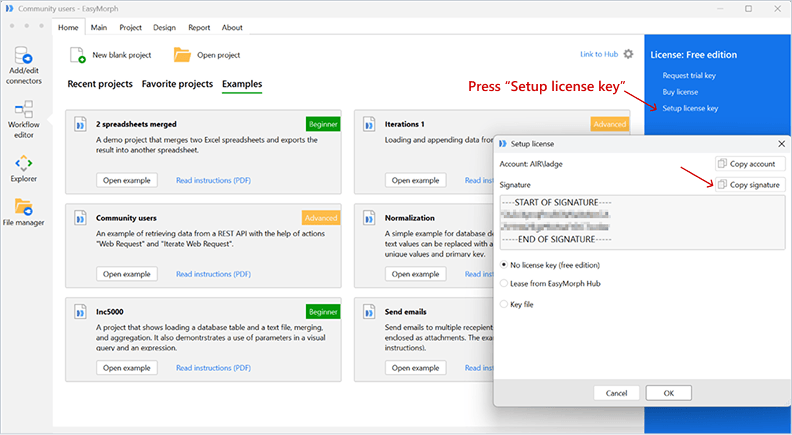This screenshot has height=435, width=792.
Task: Select the Key file option
Action: pyautogui.click(x=504, y=304)
